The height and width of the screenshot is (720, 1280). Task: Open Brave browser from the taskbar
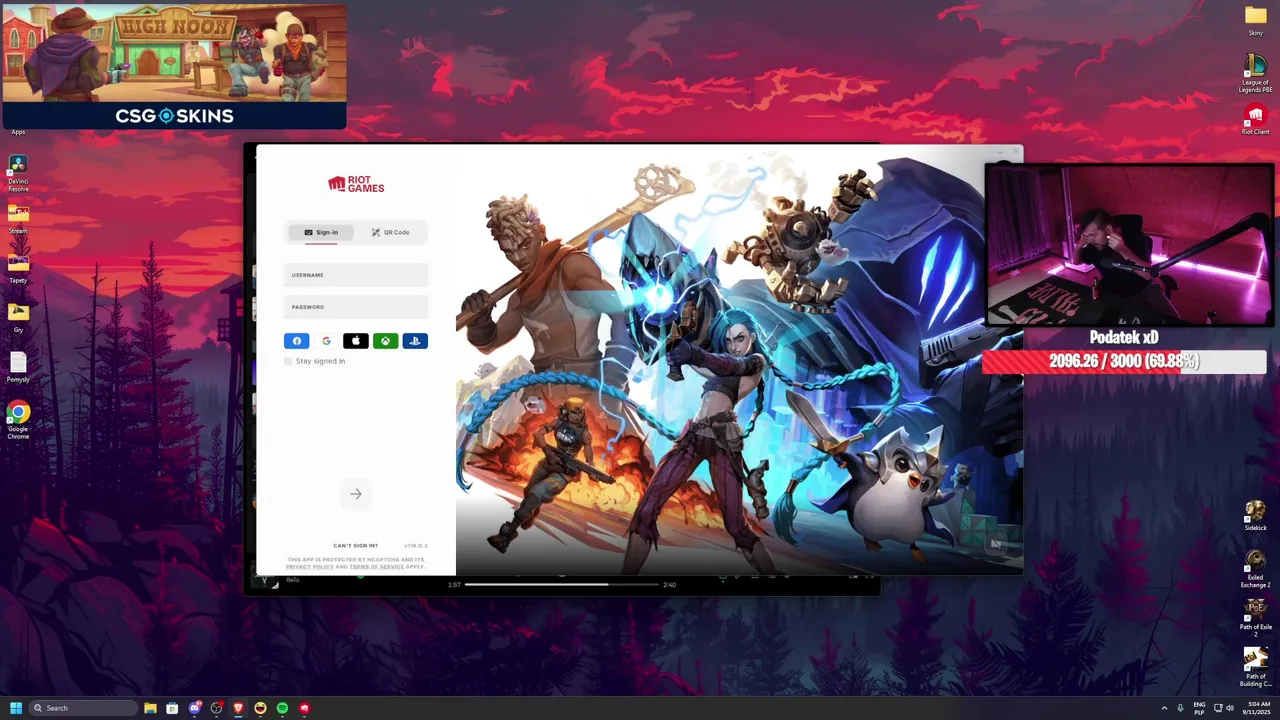pyautogui.click(x=238, y=708)
